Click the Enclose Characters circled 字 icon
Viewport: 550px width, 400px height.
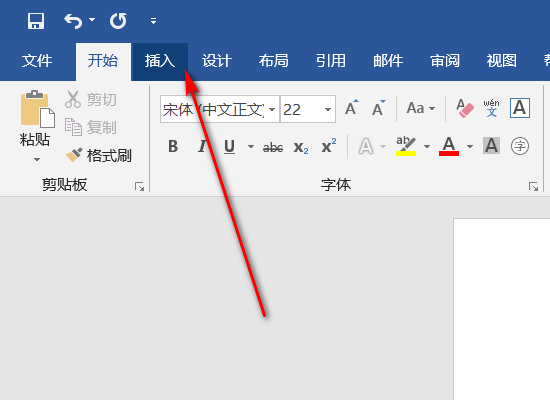point(520,146)
